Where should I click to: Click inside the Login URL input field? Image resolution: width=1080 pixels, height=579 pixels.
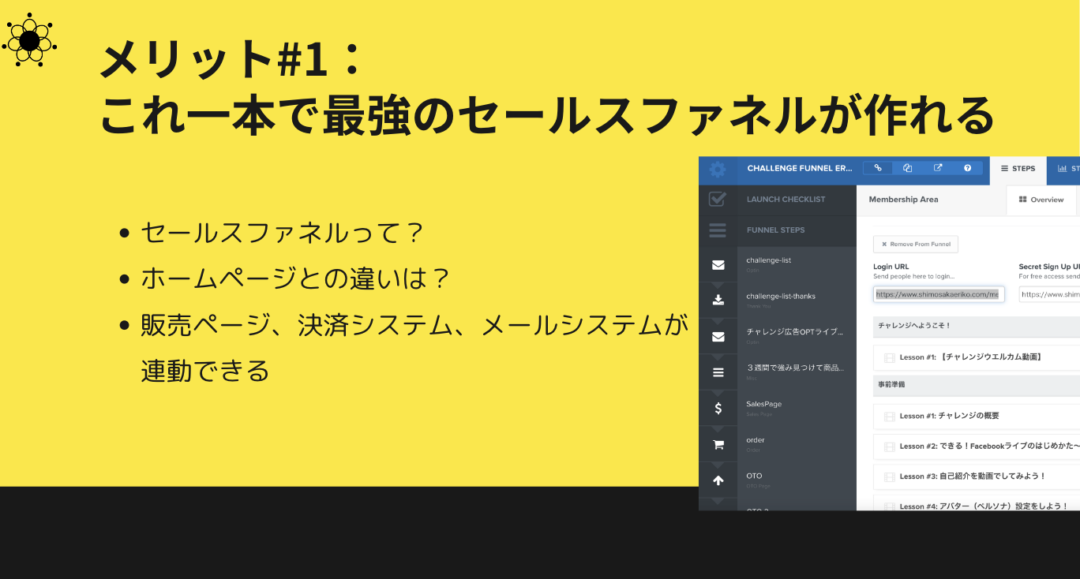[939, 294]
